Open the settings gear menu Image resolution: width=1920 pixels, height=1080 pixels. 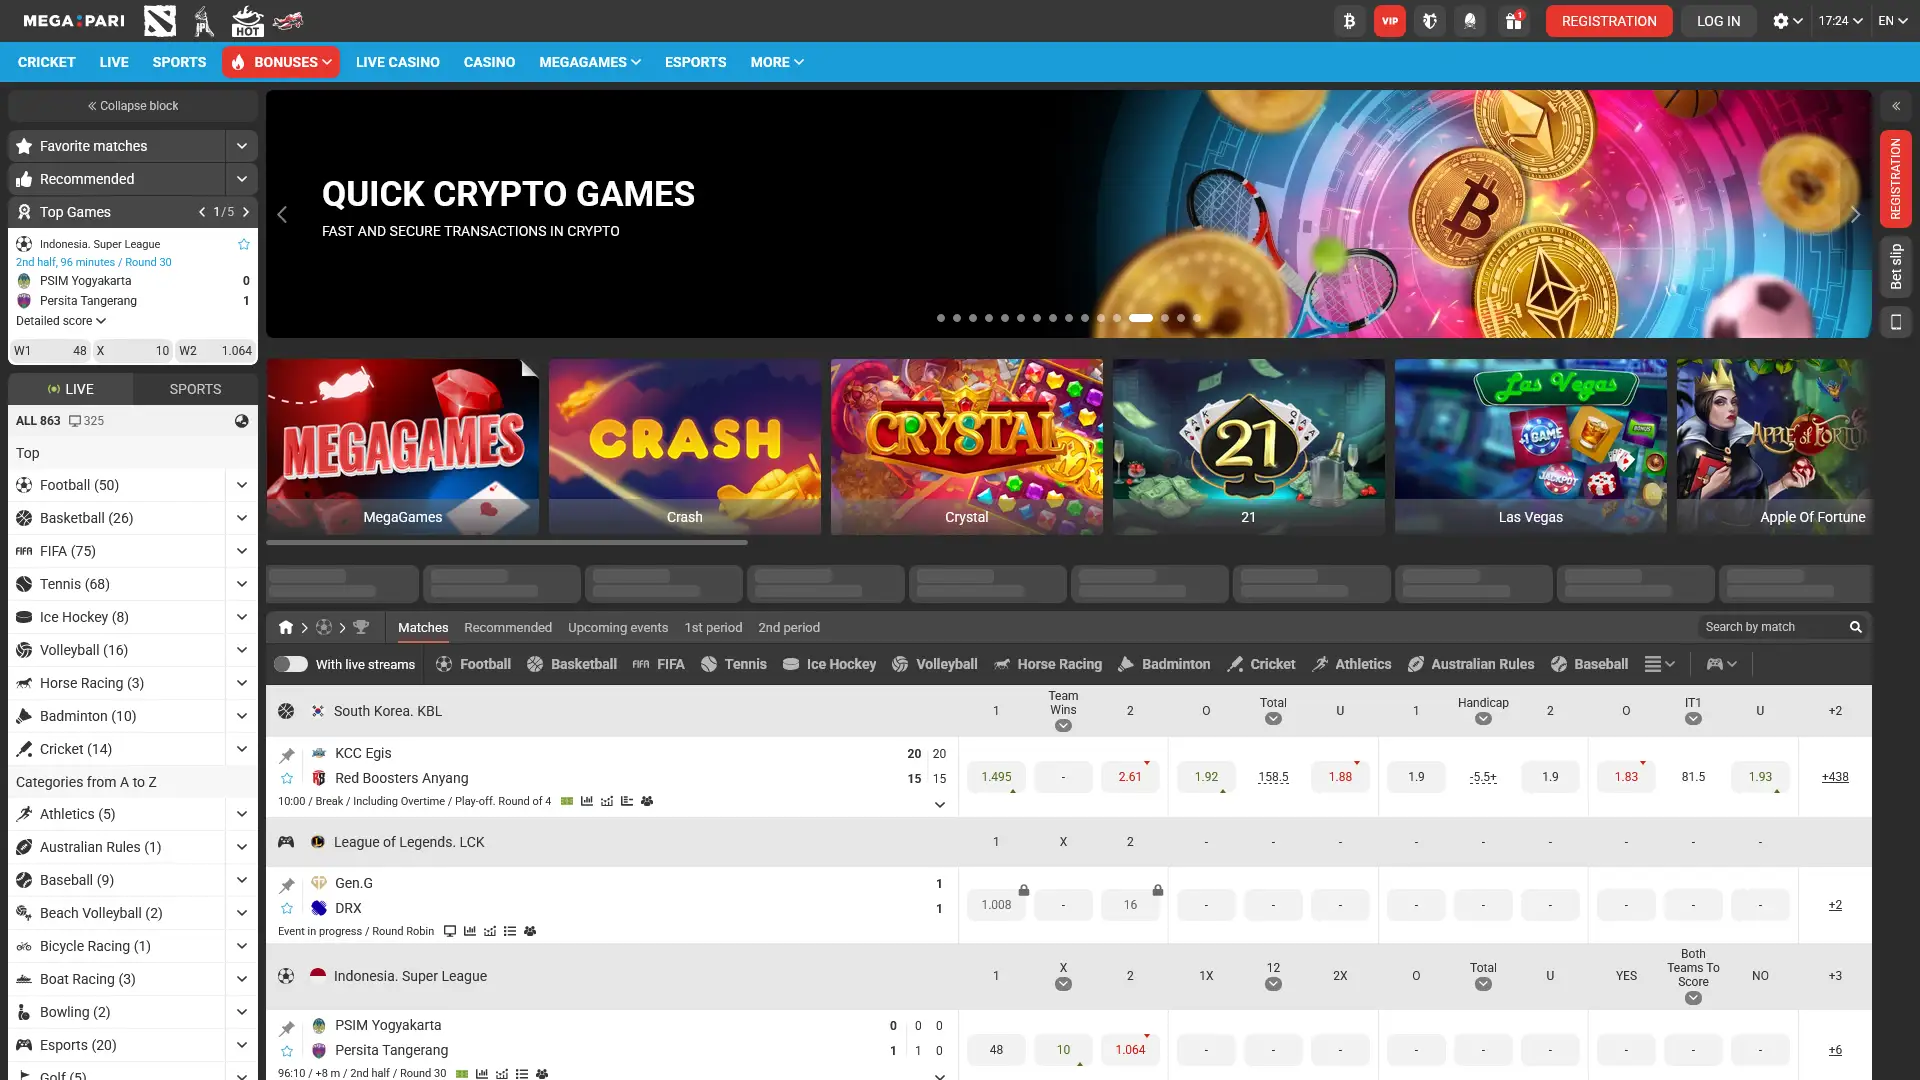tap(1787, 21)
